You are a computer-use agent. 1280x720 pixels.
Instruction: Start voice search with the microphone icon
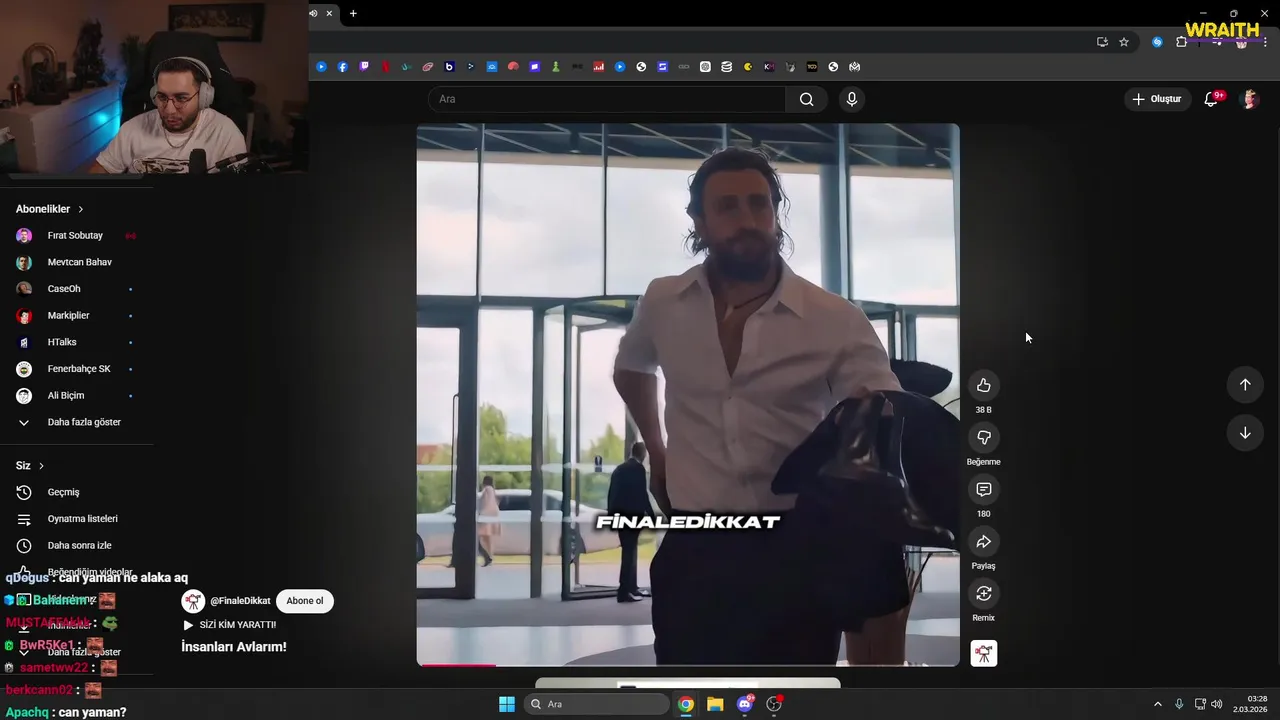(x=852, y=99)
